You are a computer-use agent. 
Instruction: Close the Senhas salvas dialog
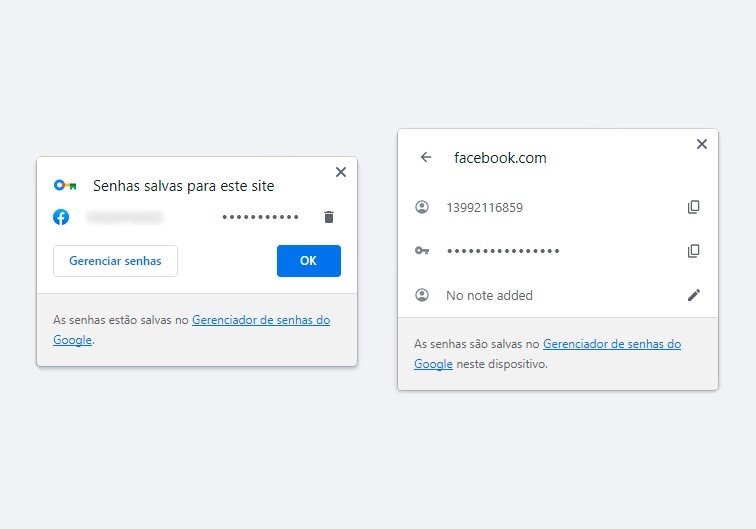341,172
